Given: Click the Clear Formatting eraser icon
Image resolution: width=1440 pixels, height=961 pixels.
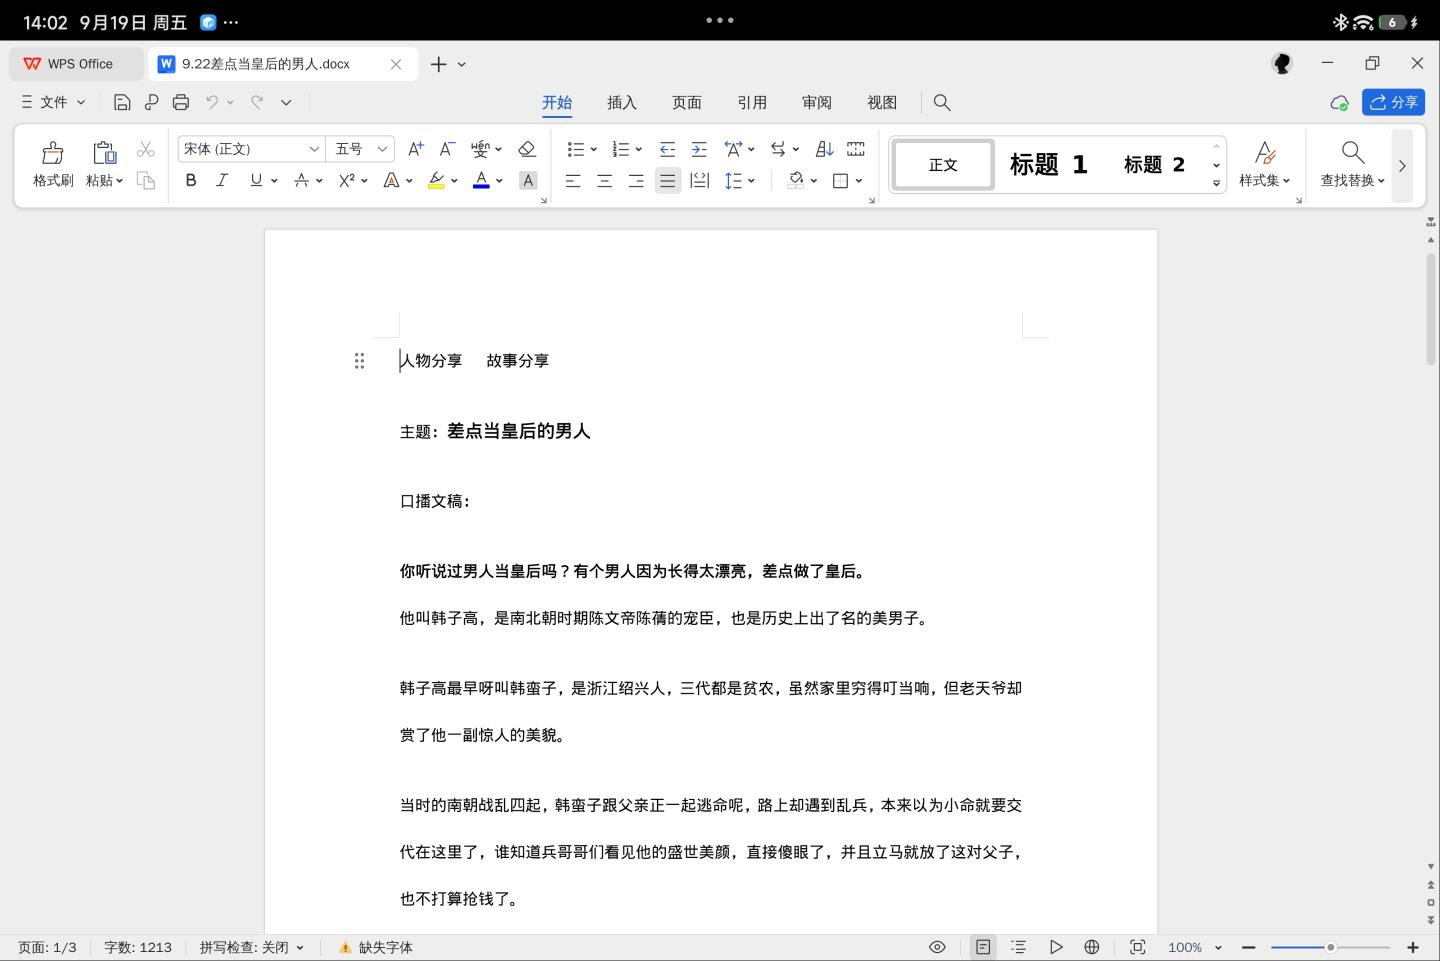Looking at the screenshot, I should [527, 148].
